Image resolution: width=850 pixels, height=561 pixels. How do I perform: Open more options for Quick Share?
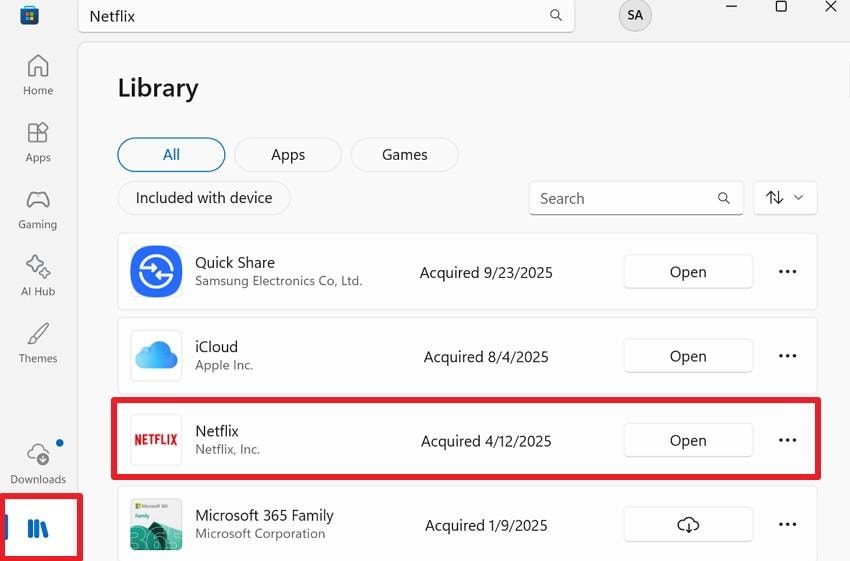tap(787, 272)
